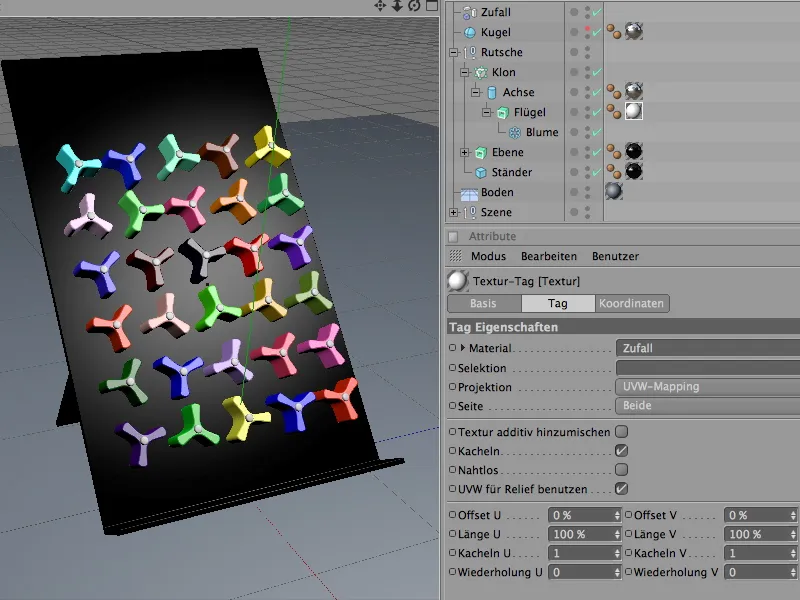800x600 pixels.
Task: Select the material tag on Boden
Action: pos(612,192)
